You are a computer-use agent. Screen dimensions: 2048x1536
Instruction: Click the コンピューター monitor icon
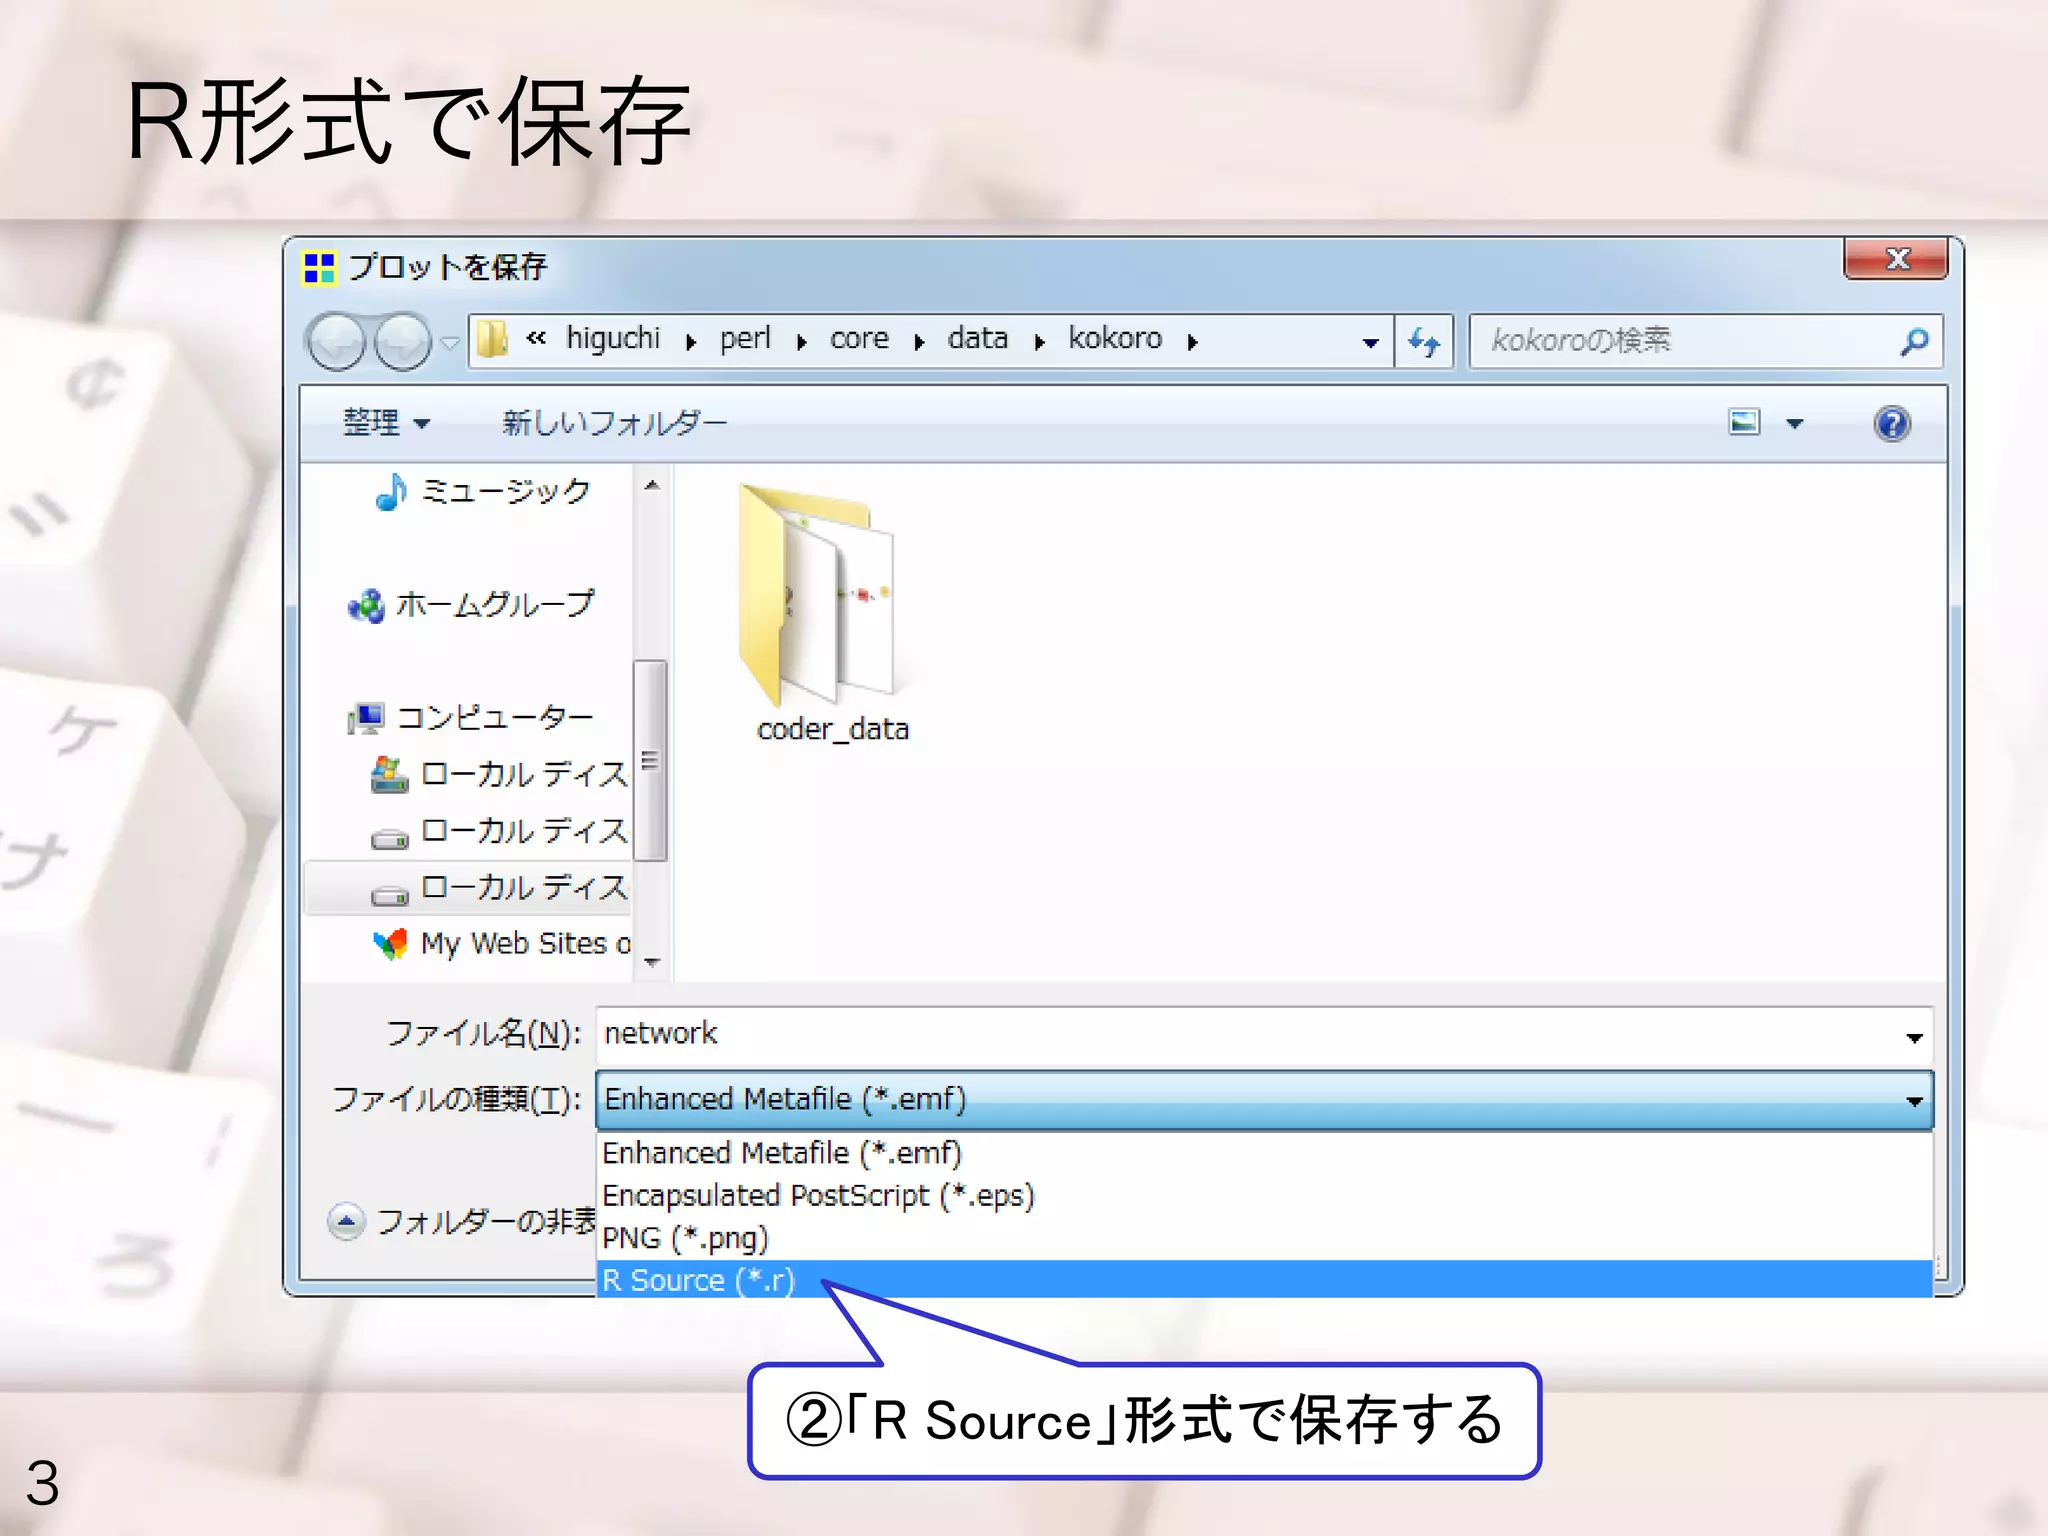click(365, 717)
